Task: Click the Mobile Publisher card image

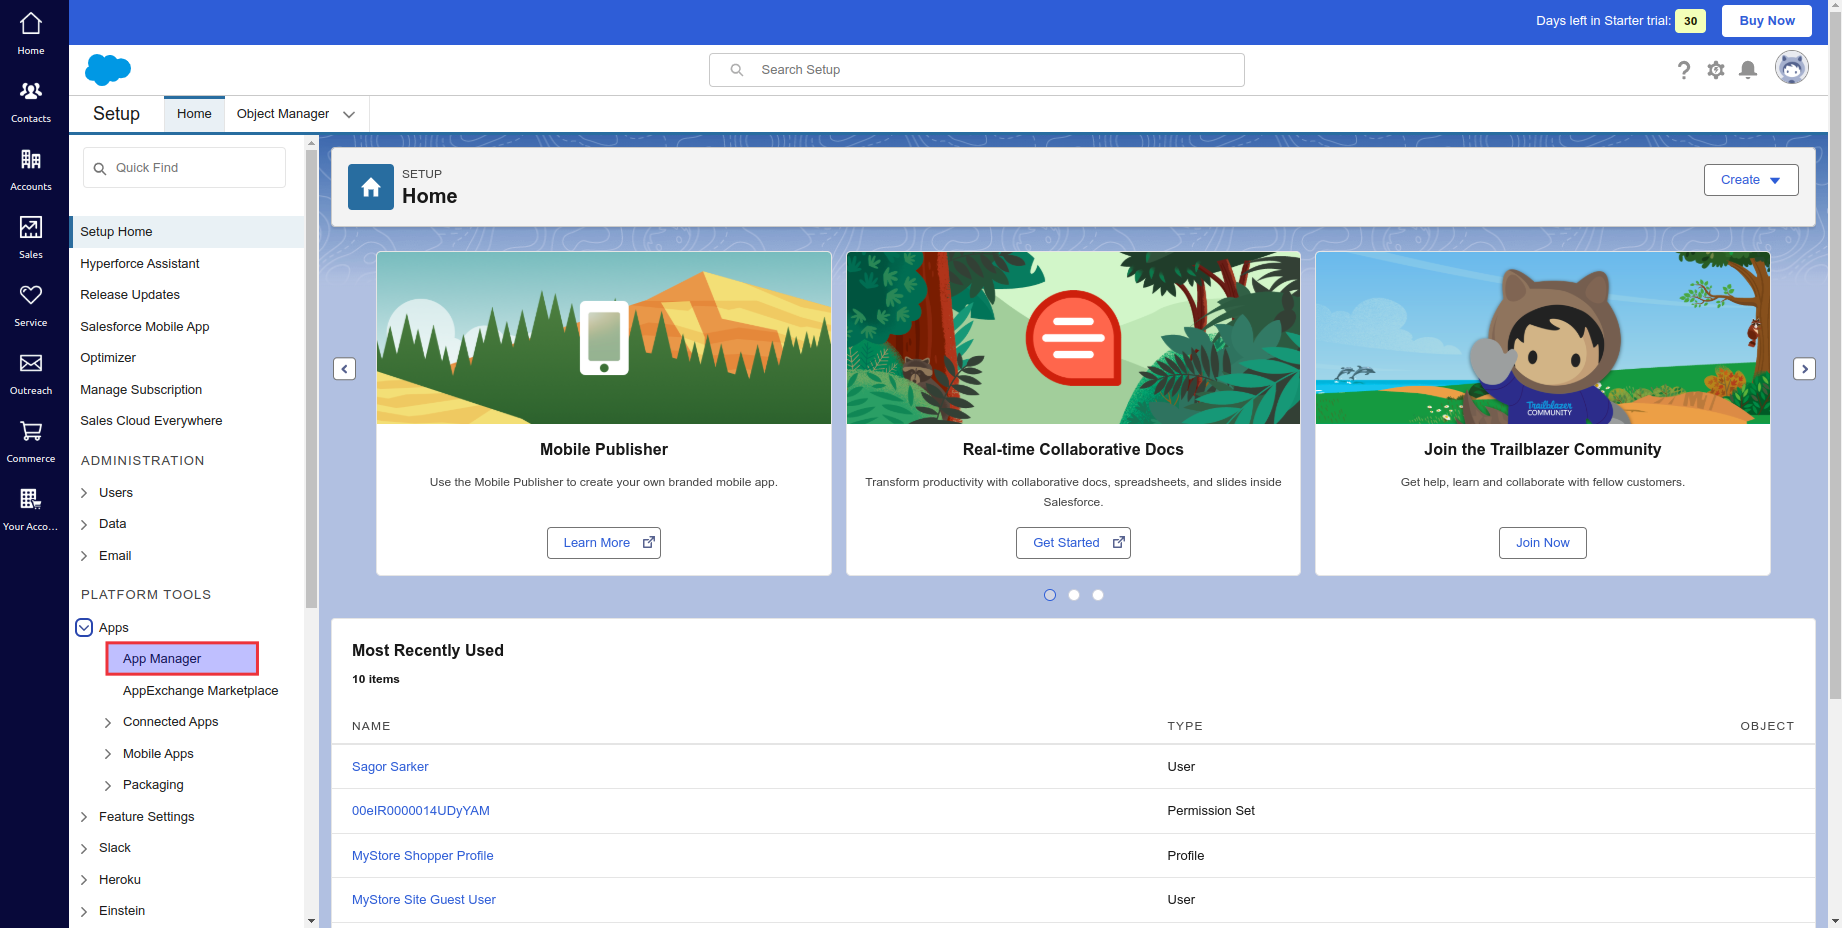Action: click(604, 338)
